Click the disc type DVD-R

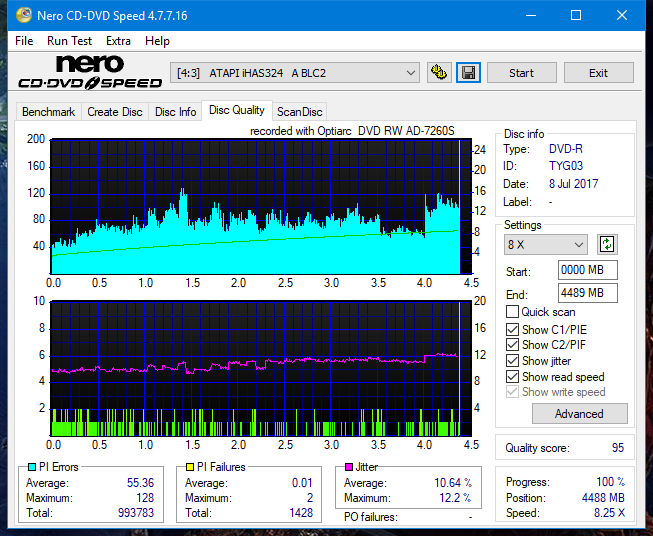click(566, 149)
